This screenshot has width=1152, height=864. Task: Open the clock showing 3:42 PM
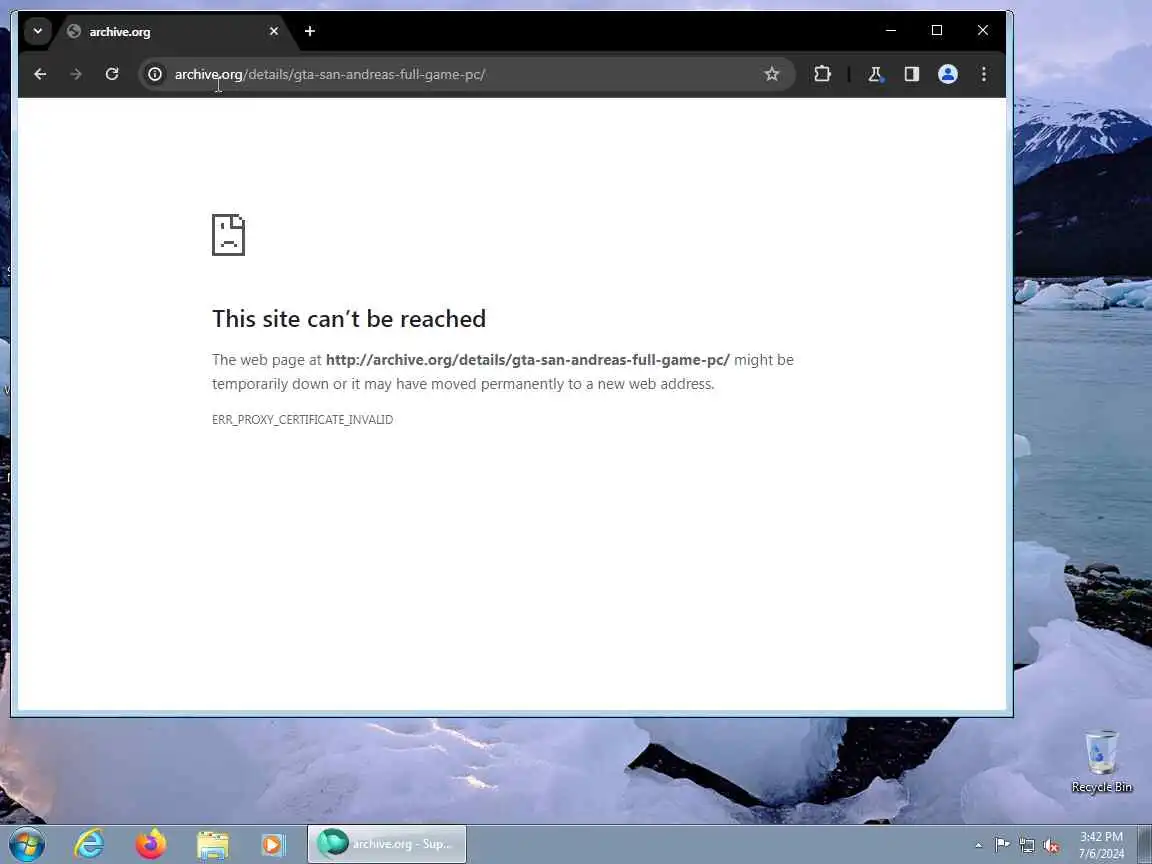[x=1101, y=845]
